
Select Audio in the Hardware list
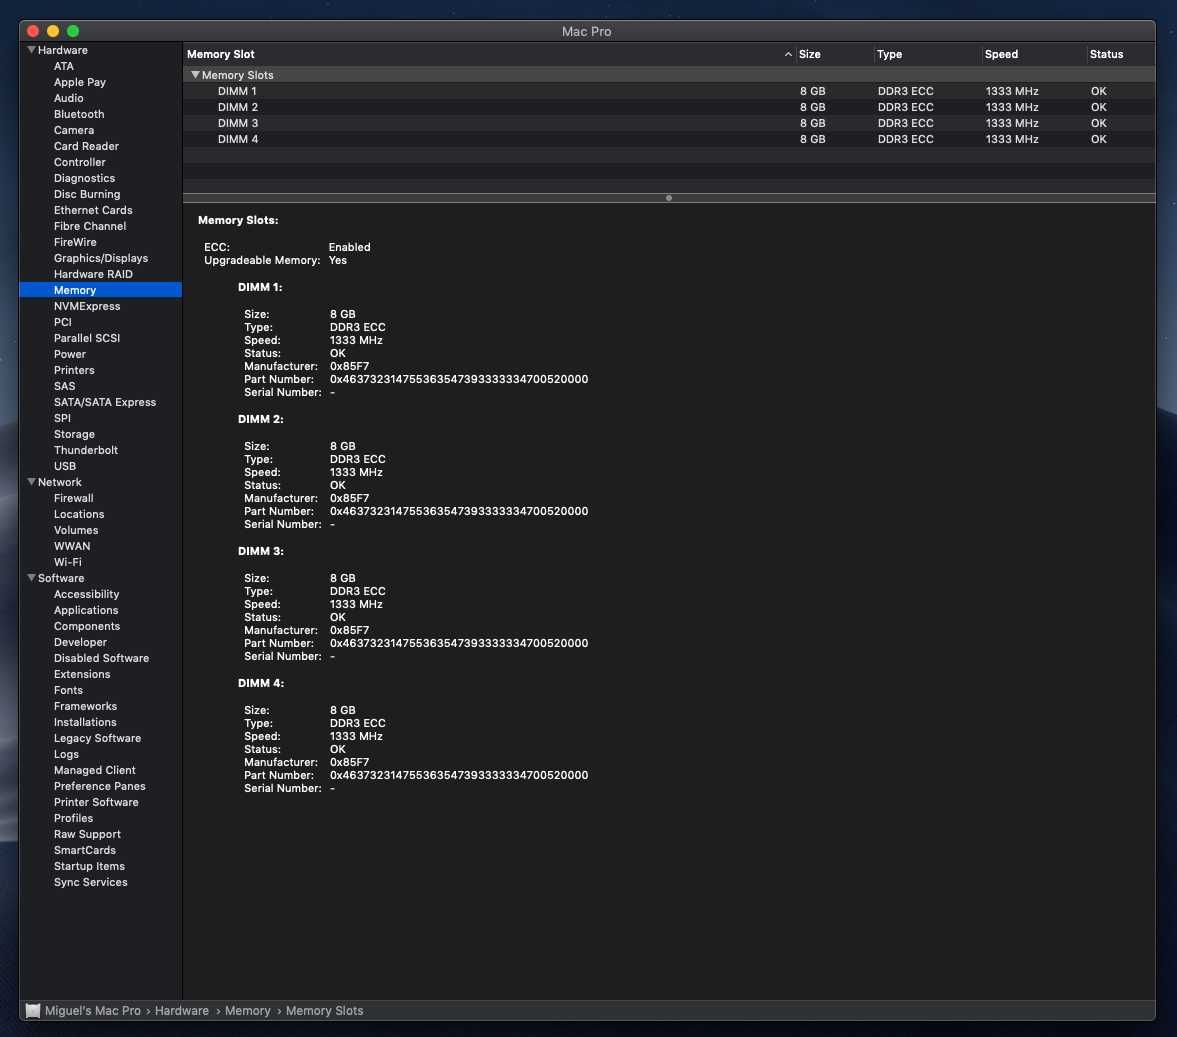[x=68, y=98]
